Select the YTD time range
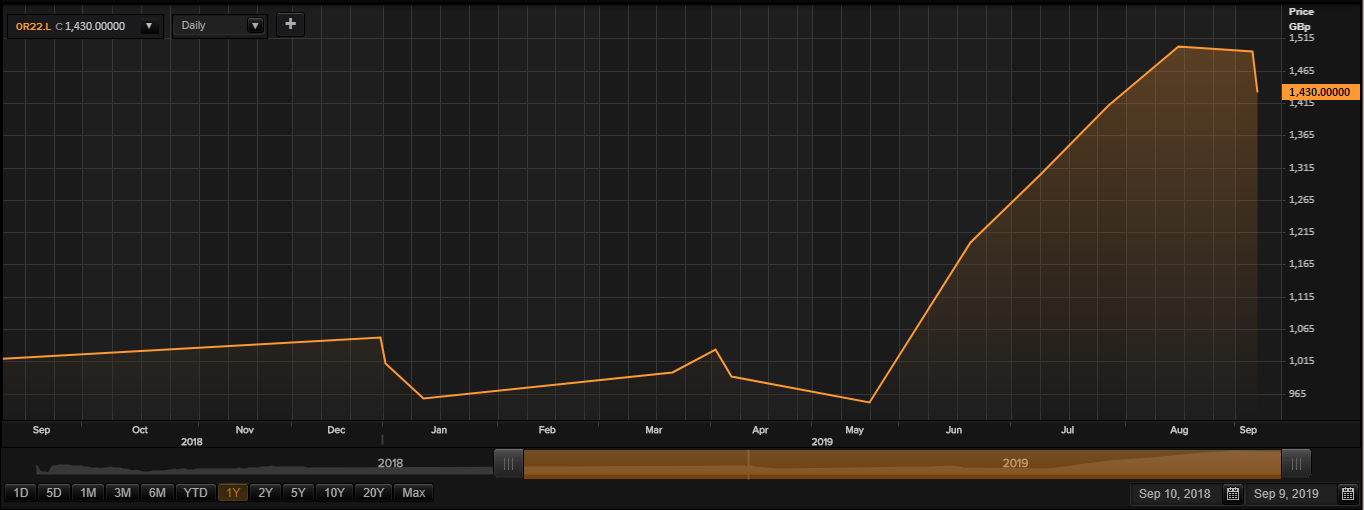This screenshot has width=1364, height=510. 196,493
